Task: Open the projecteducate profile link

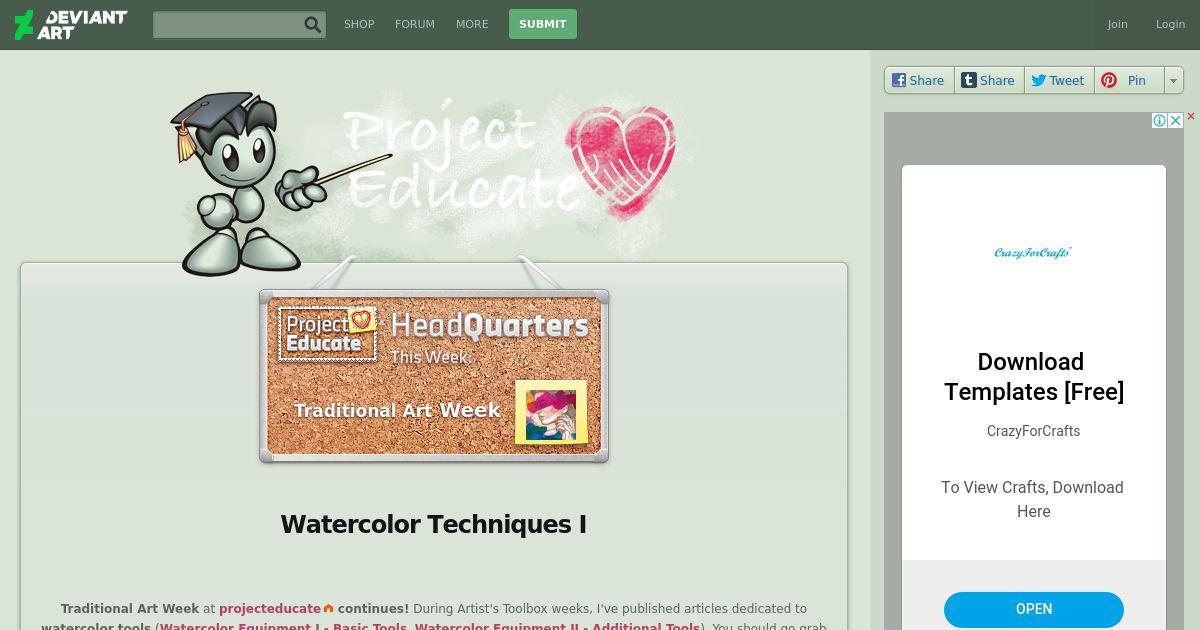Action: [x=270, y=608]
